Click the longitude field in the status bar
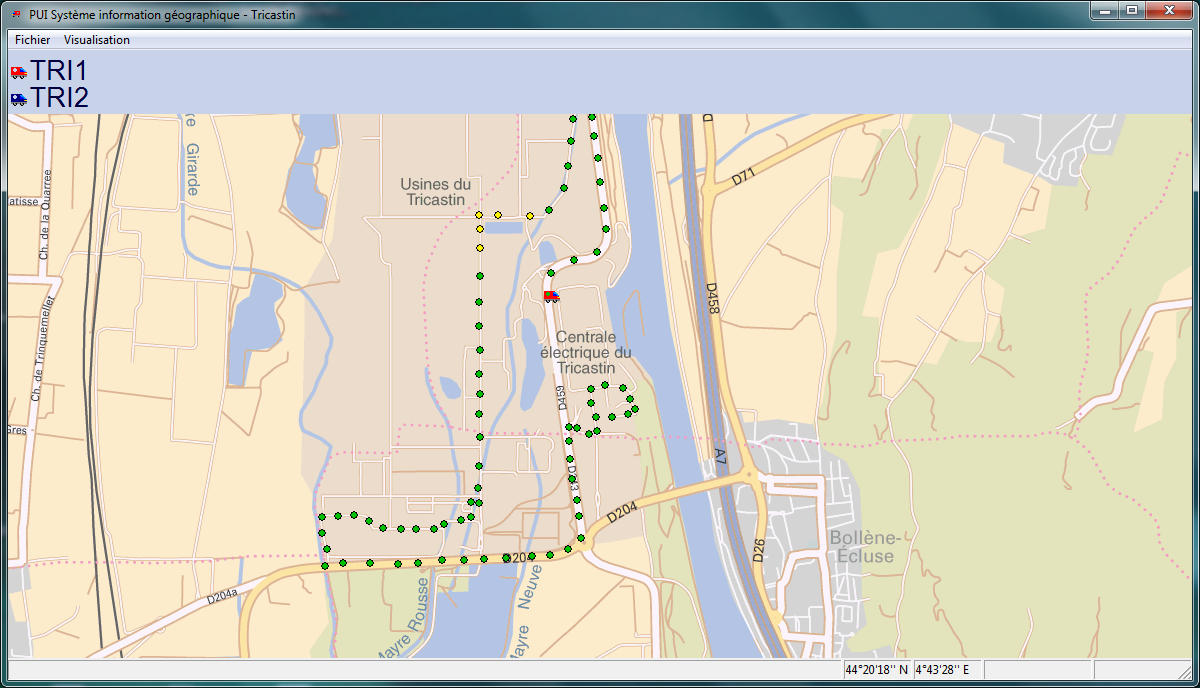 click(947, 669)
